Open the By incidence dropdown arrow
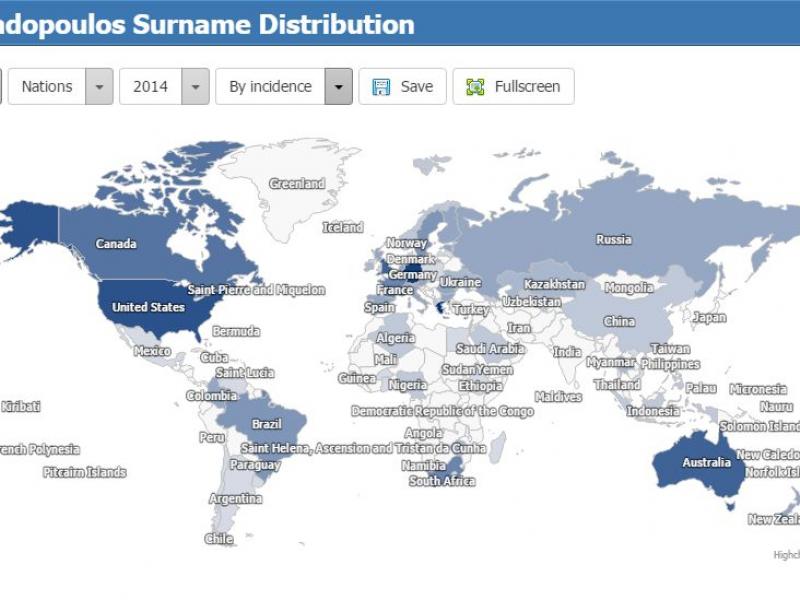 pos(339,87)
